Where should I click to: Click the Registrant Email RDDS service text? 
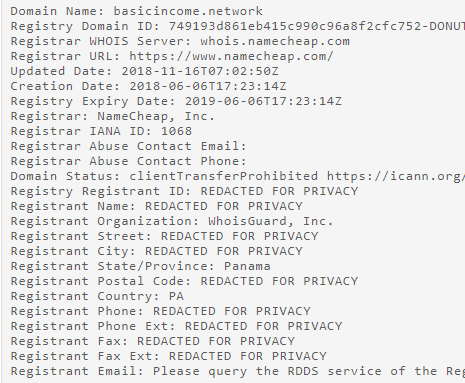click(309, 371)
